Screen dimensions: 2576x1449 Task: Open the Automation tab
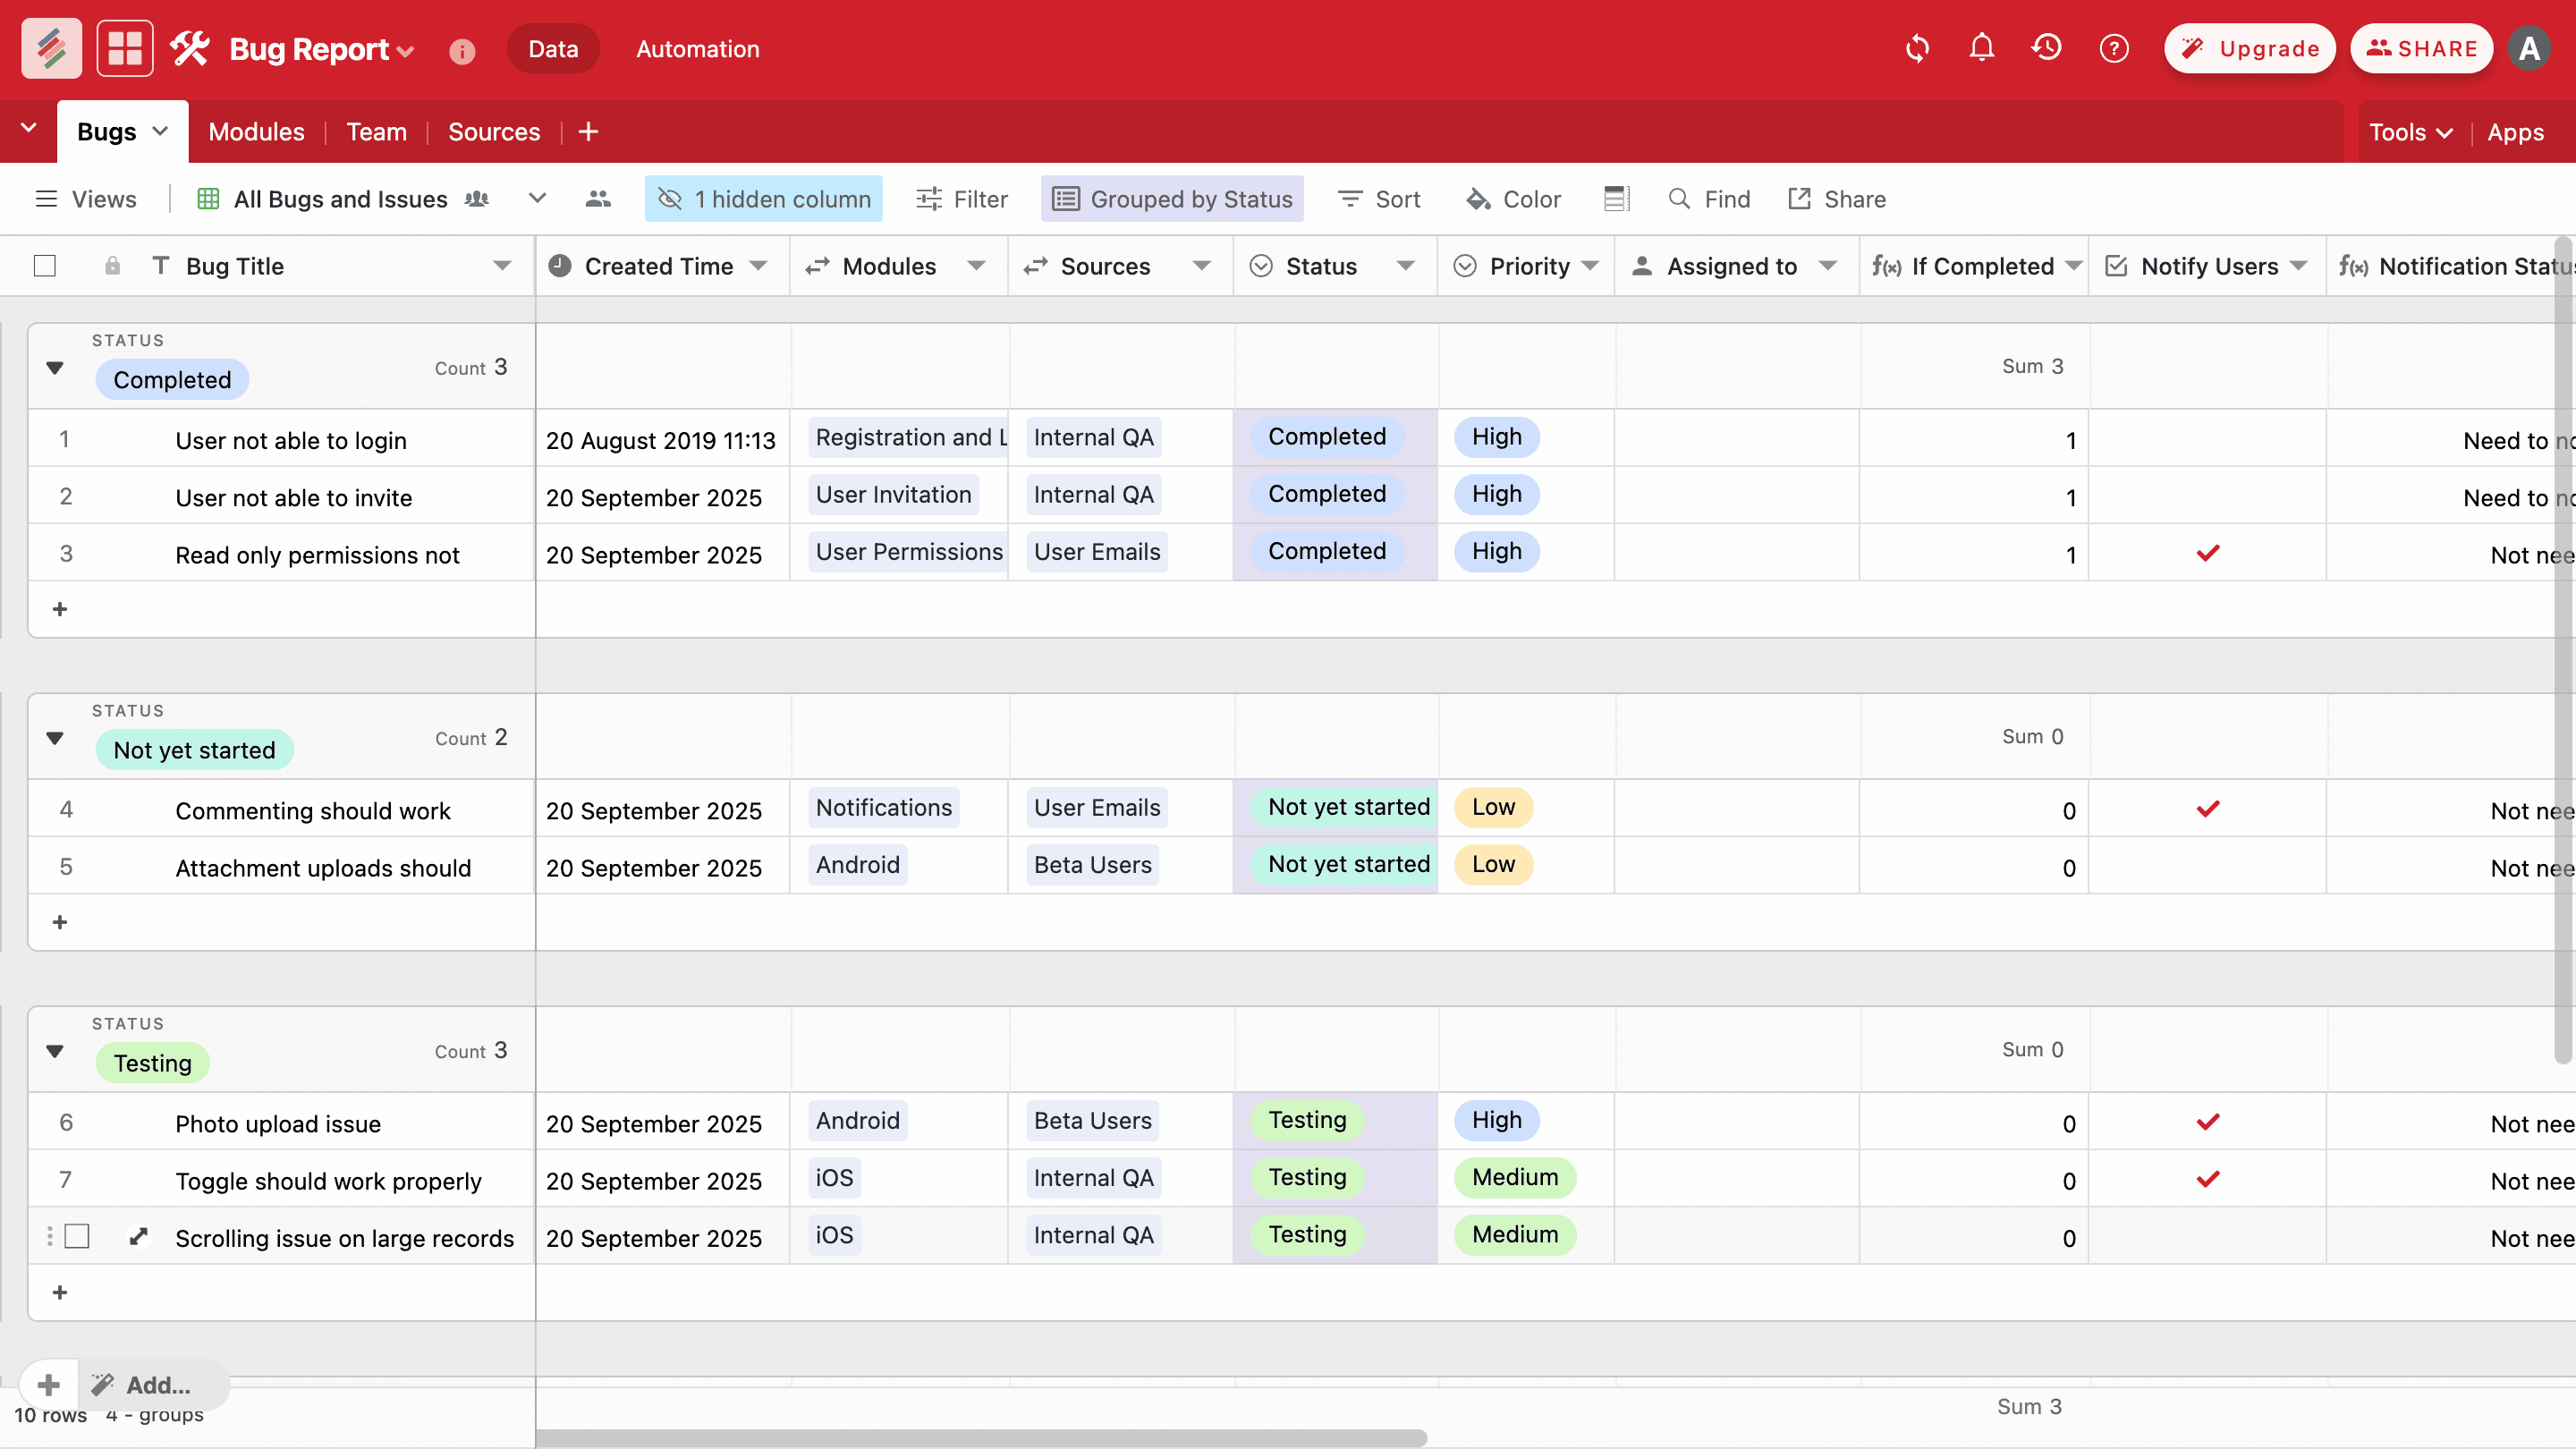pos(698,49)
